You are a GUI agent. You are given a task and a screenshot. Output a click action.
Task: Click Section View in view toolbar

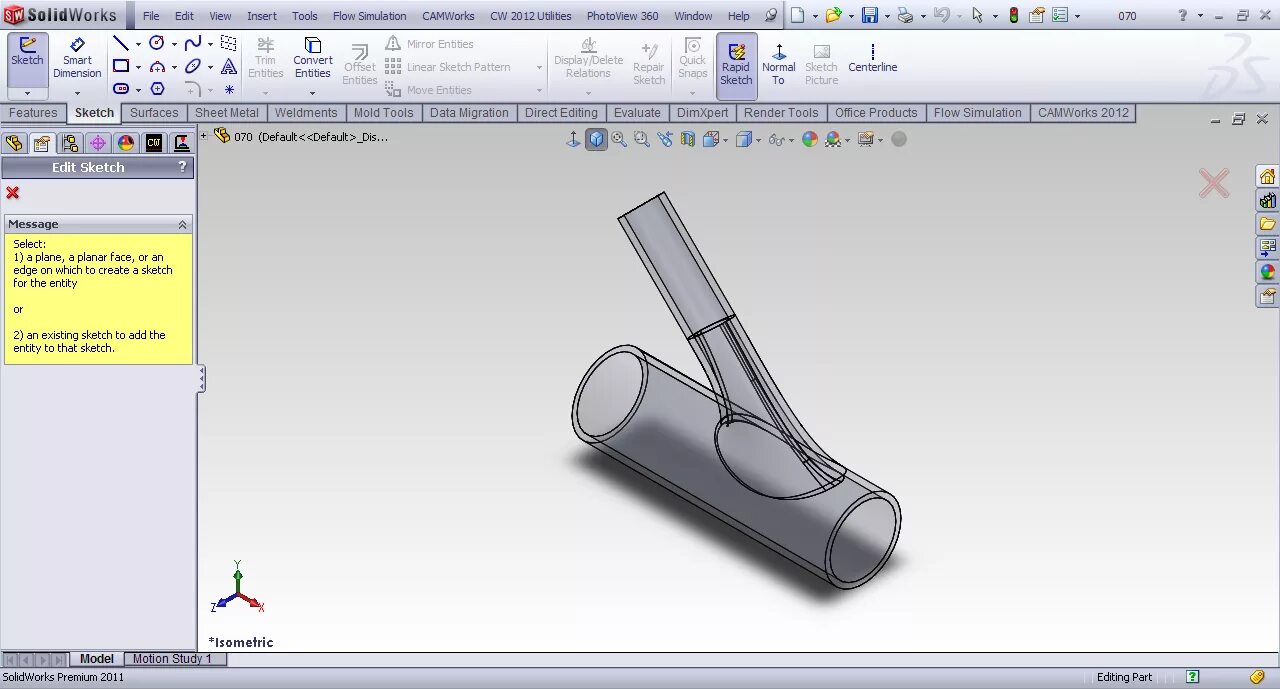(x=688, y=139)
